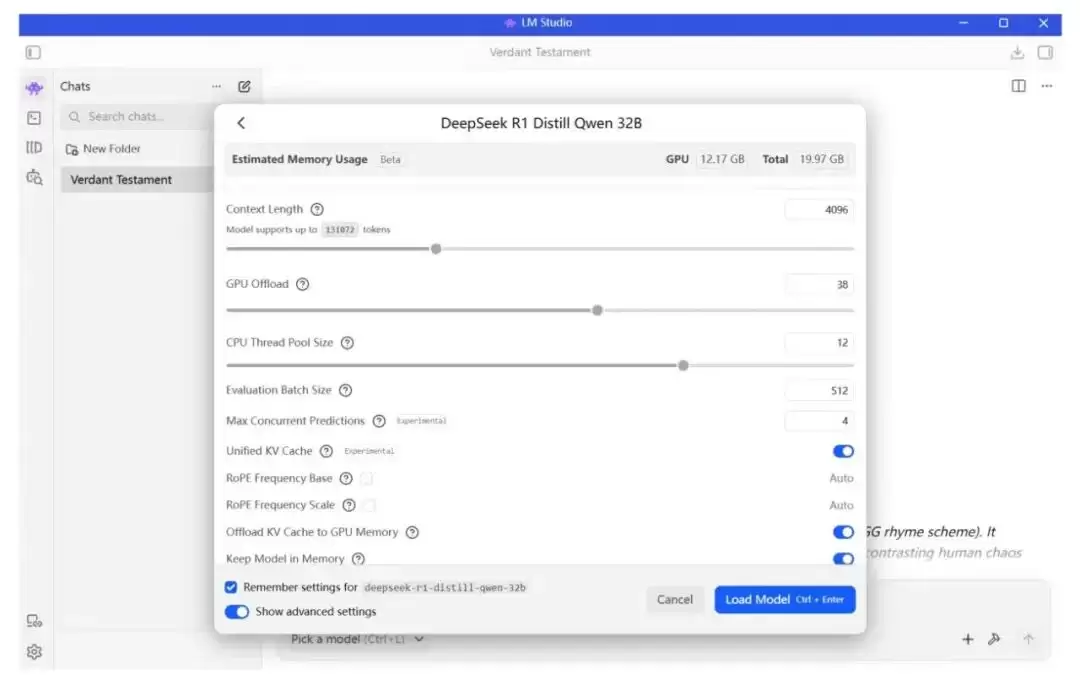This screenshot has width=1080, height=696.
Task: Show help for Evaluation Batch Size
Action: [x=346, y=390]
